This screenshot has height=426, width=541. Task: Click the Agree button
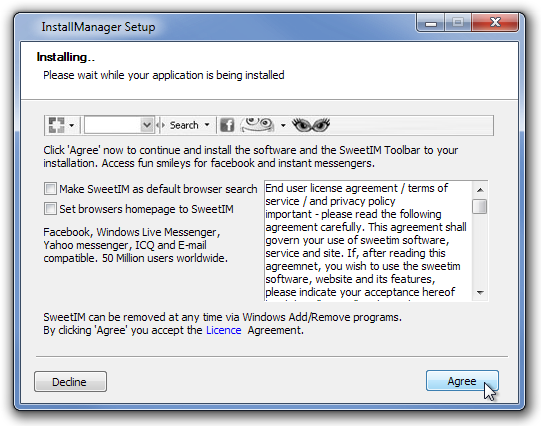(x=462, y=381)
